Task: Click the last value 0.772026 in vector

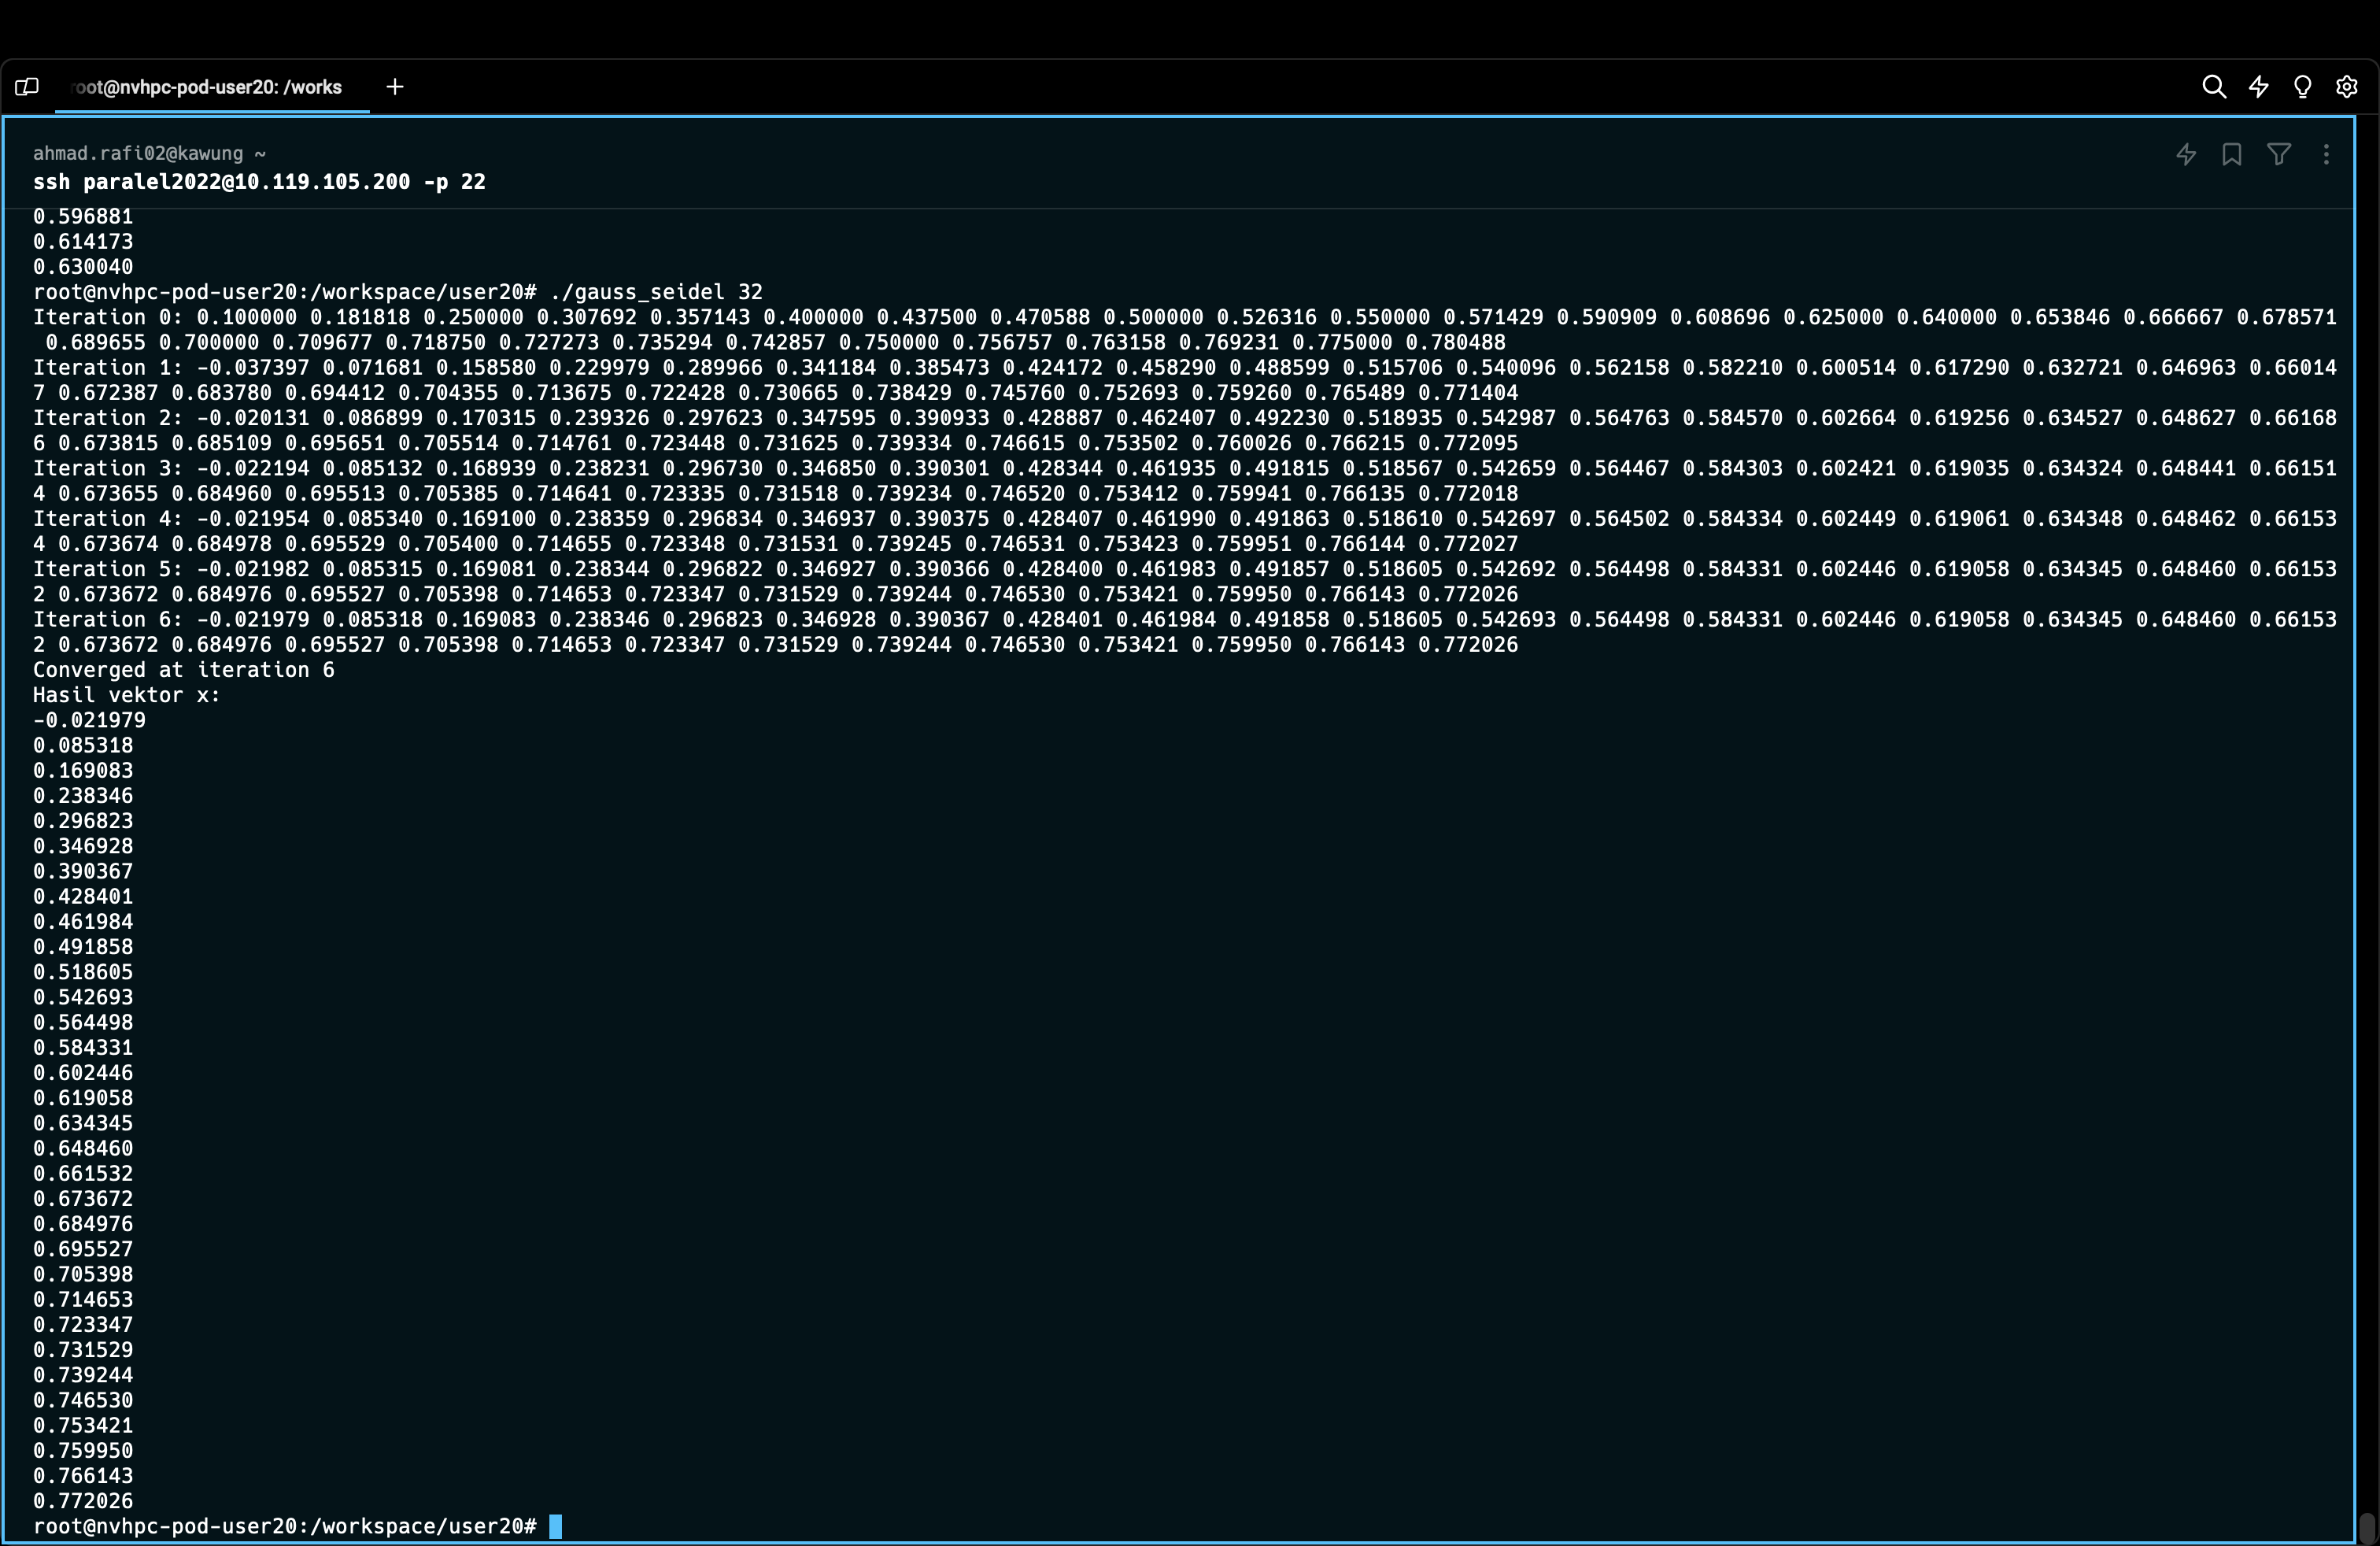Action: tap(83, 1500)
